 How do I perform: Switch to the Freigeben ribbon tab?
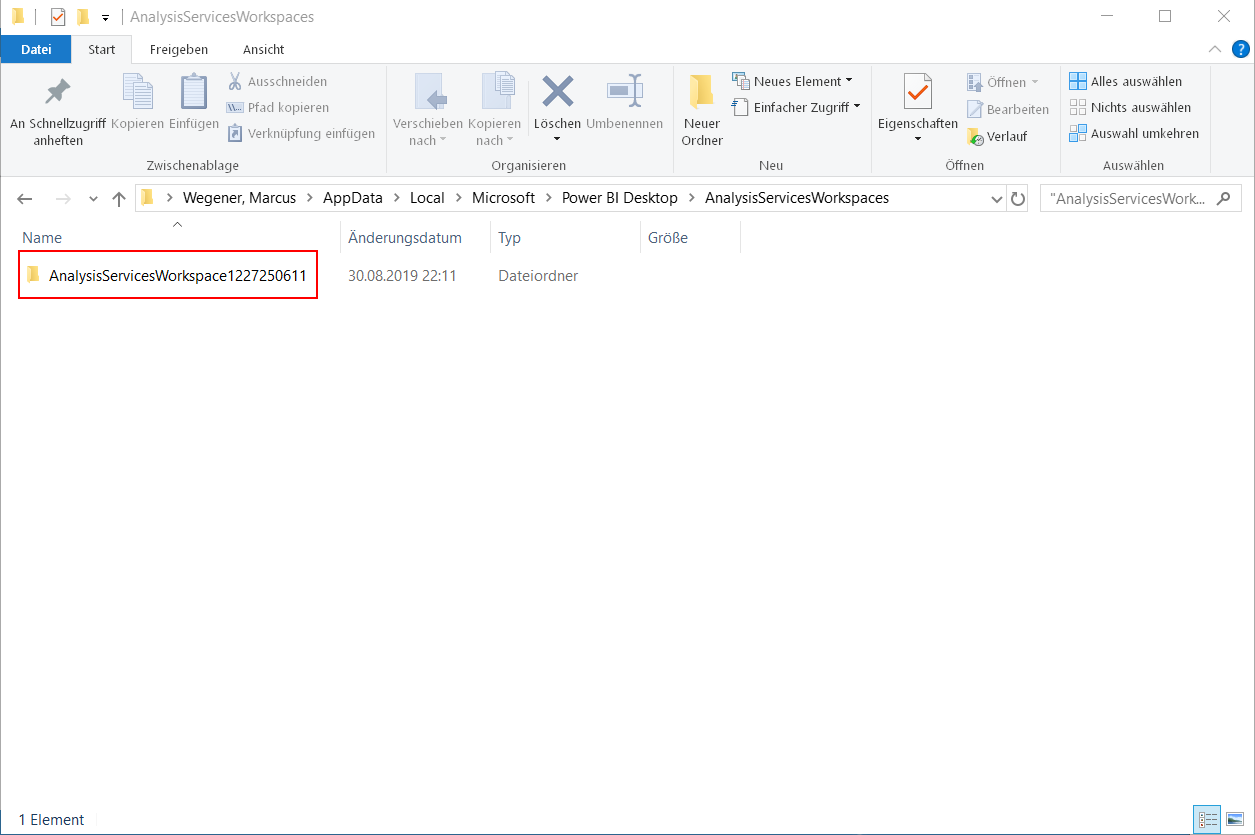179,49
